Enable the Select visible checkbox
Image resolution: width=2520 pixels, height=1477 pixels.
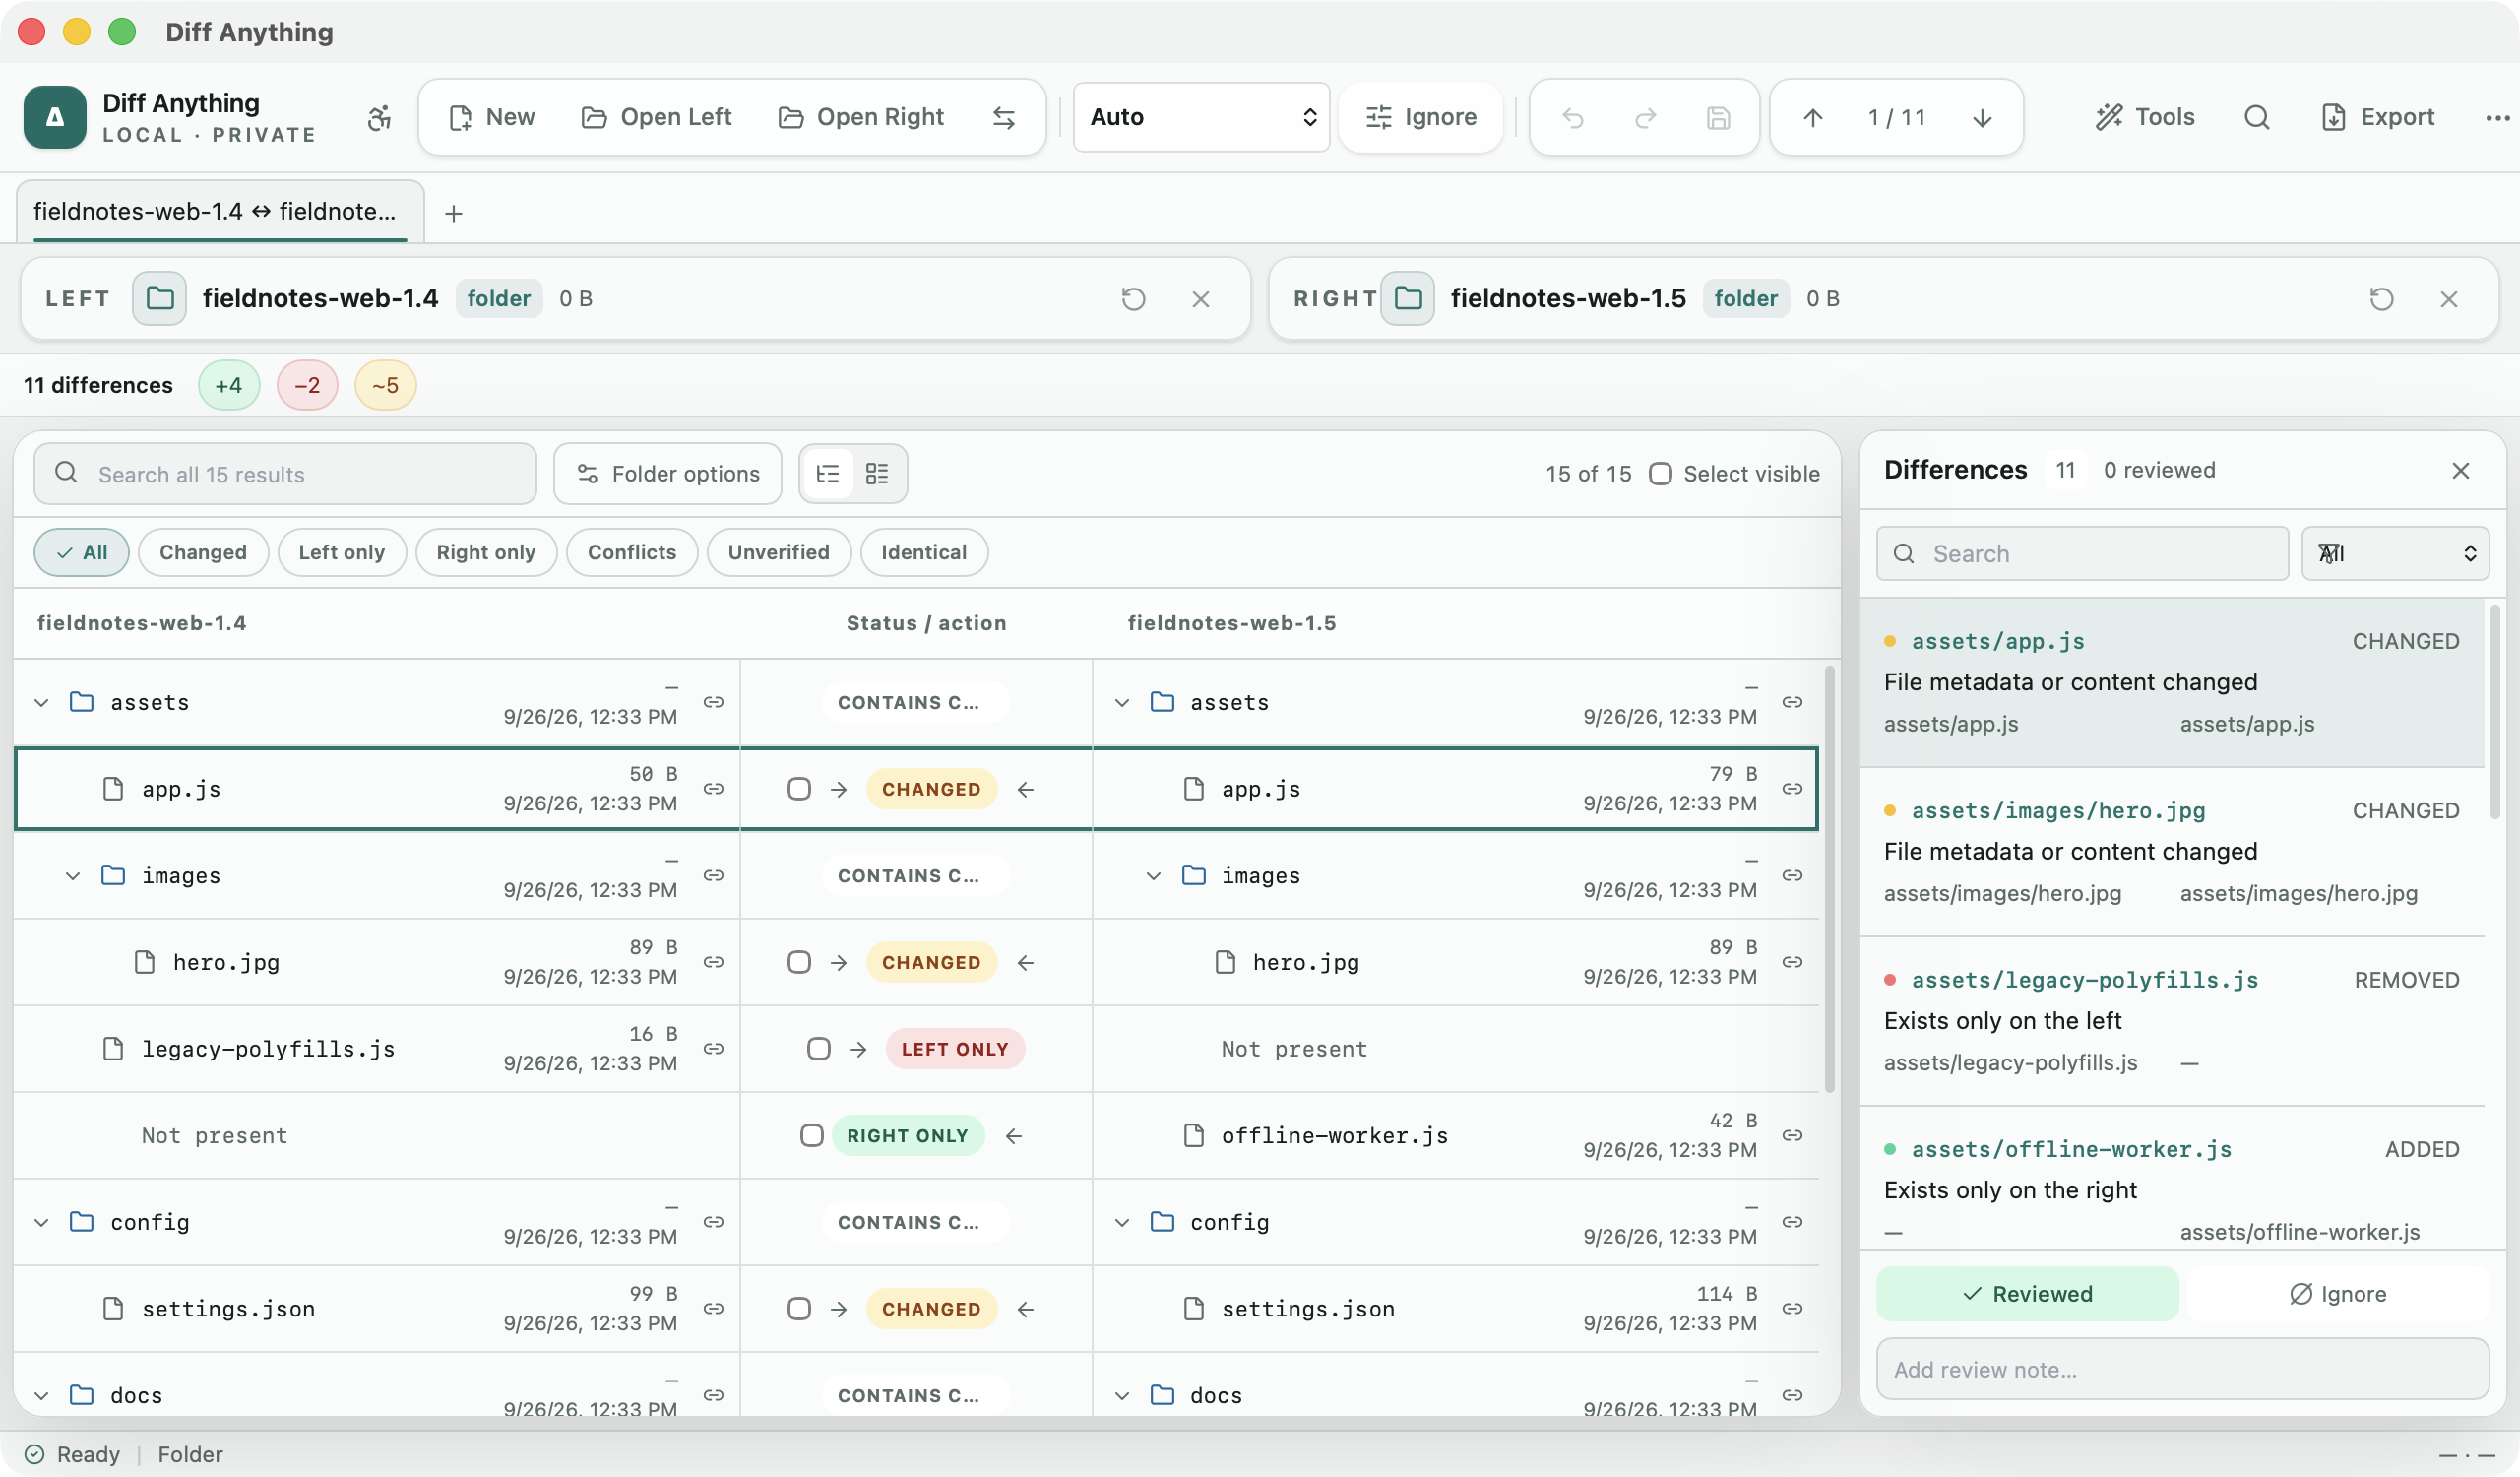1660,474
